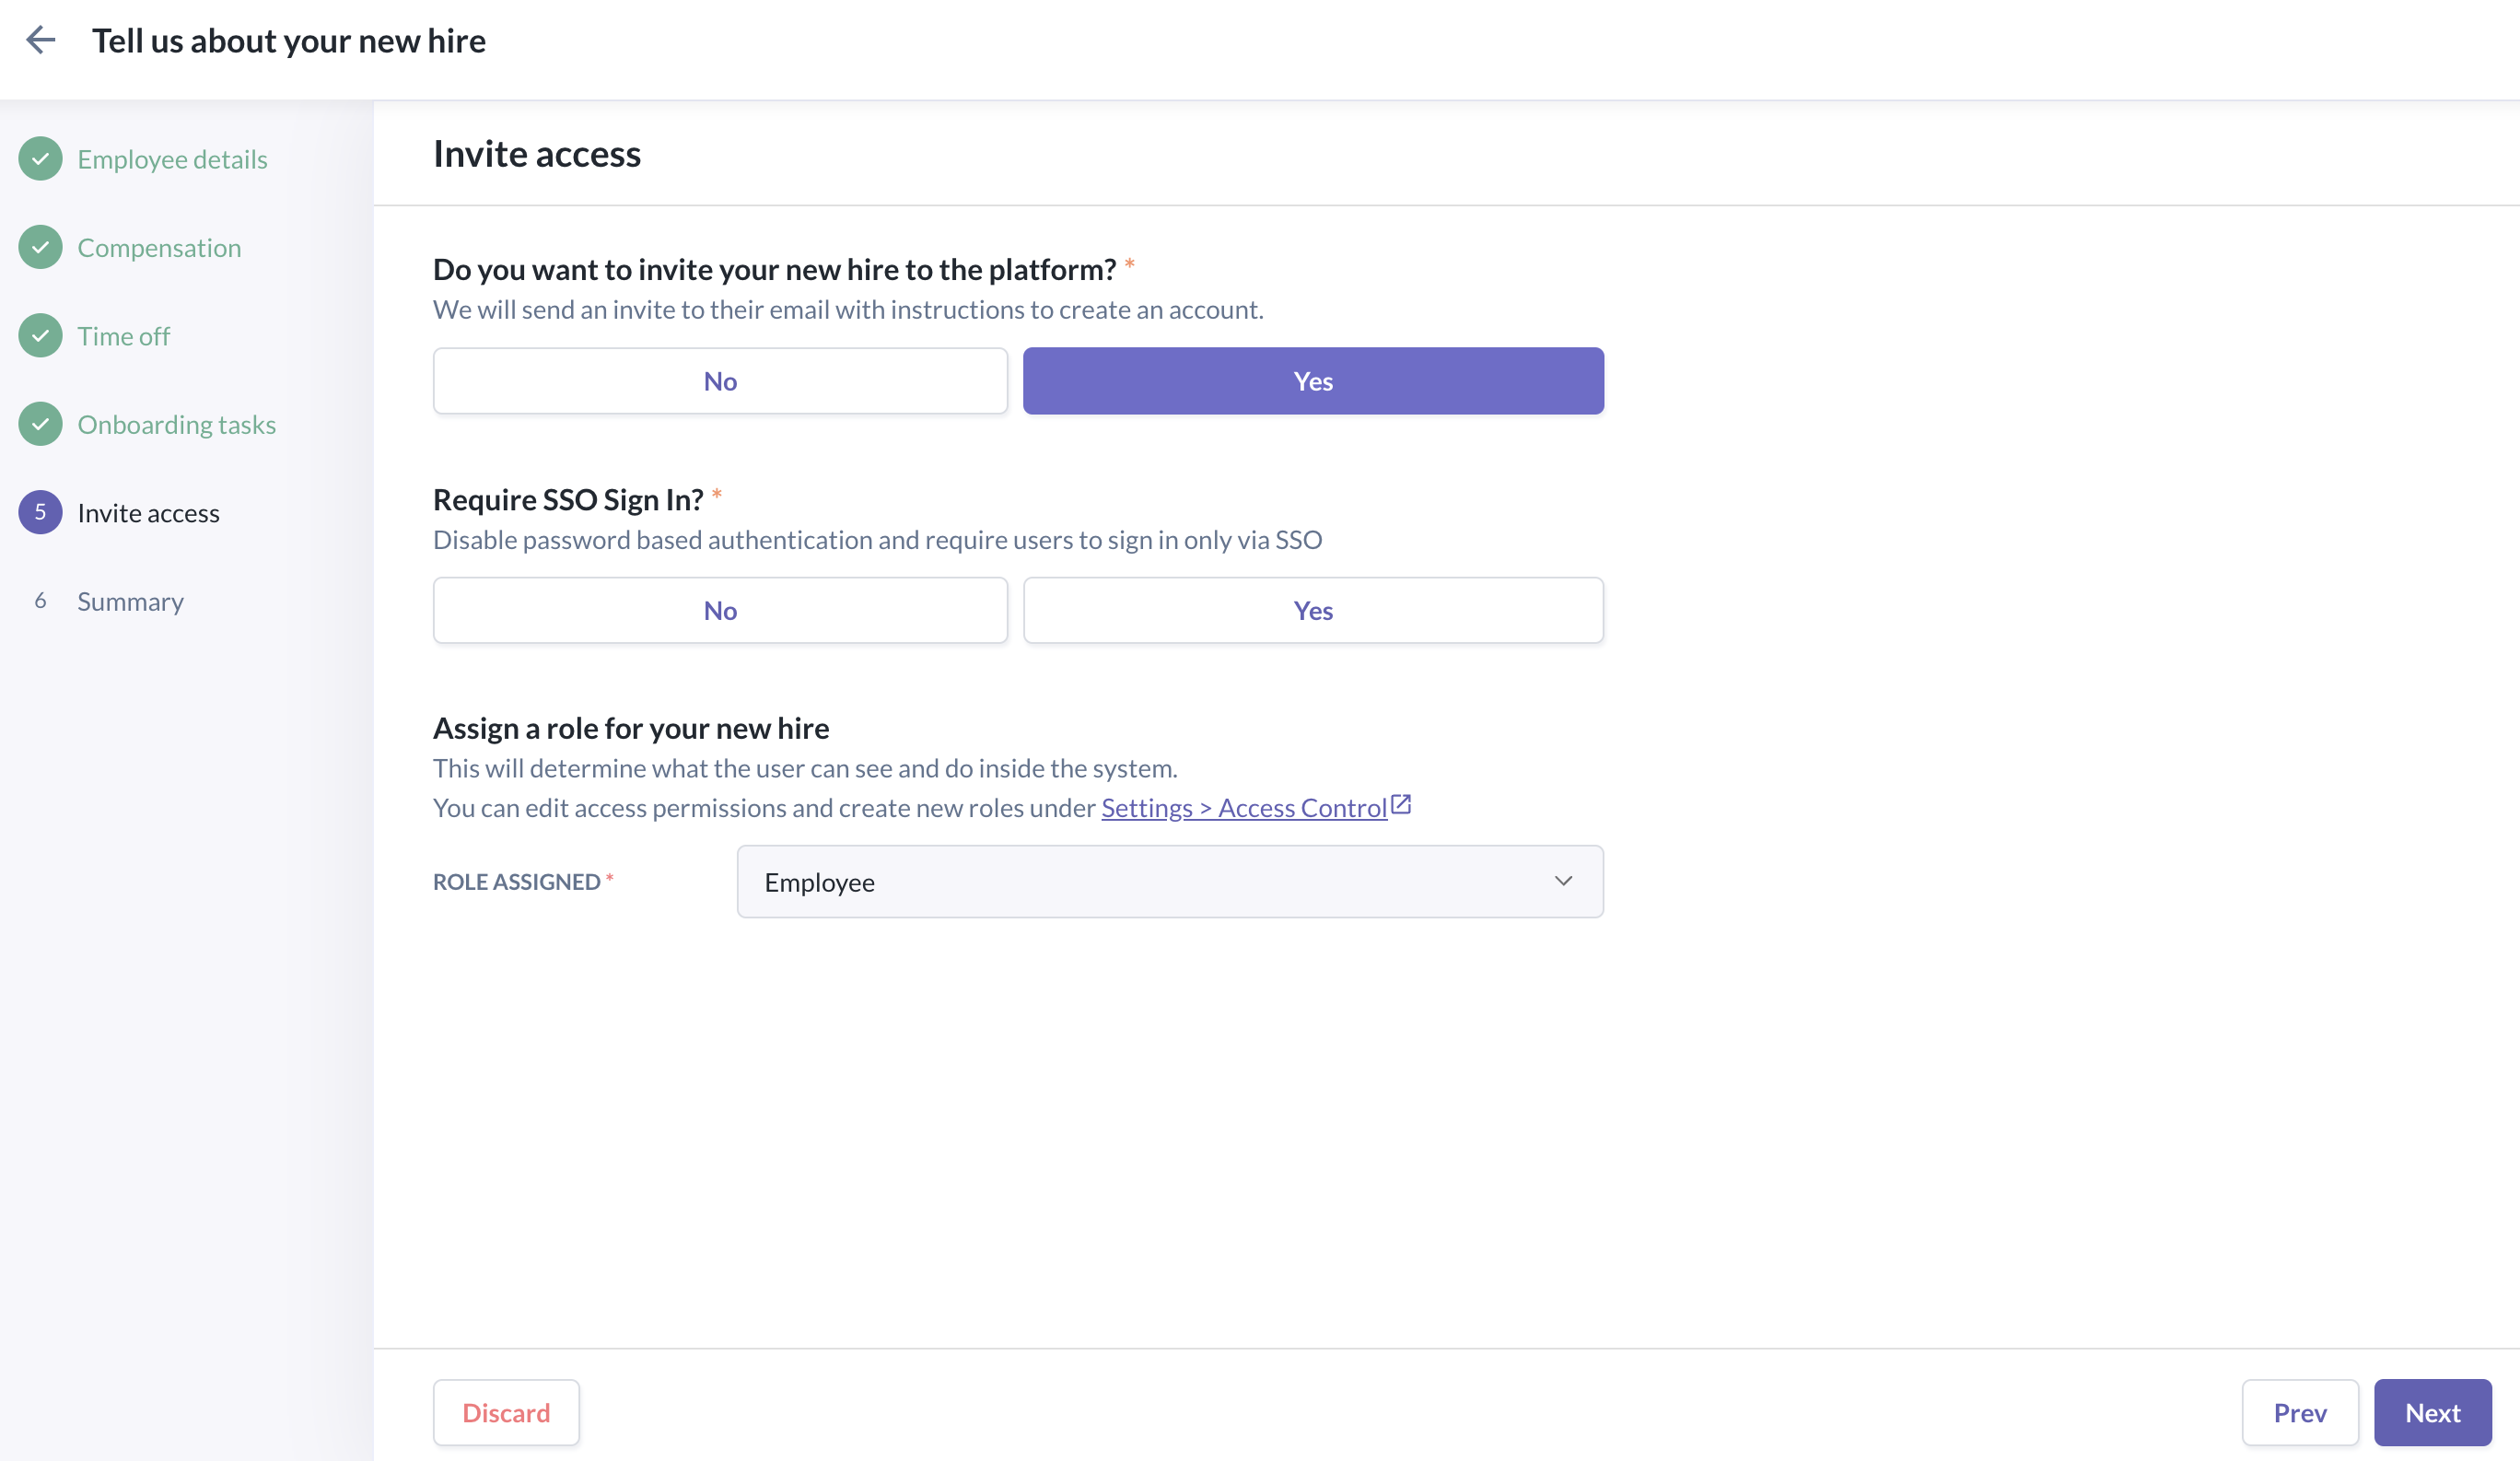Click Time off completed checkmark icon
The image size is (2520, 1461).
click(x=40, y=336)
